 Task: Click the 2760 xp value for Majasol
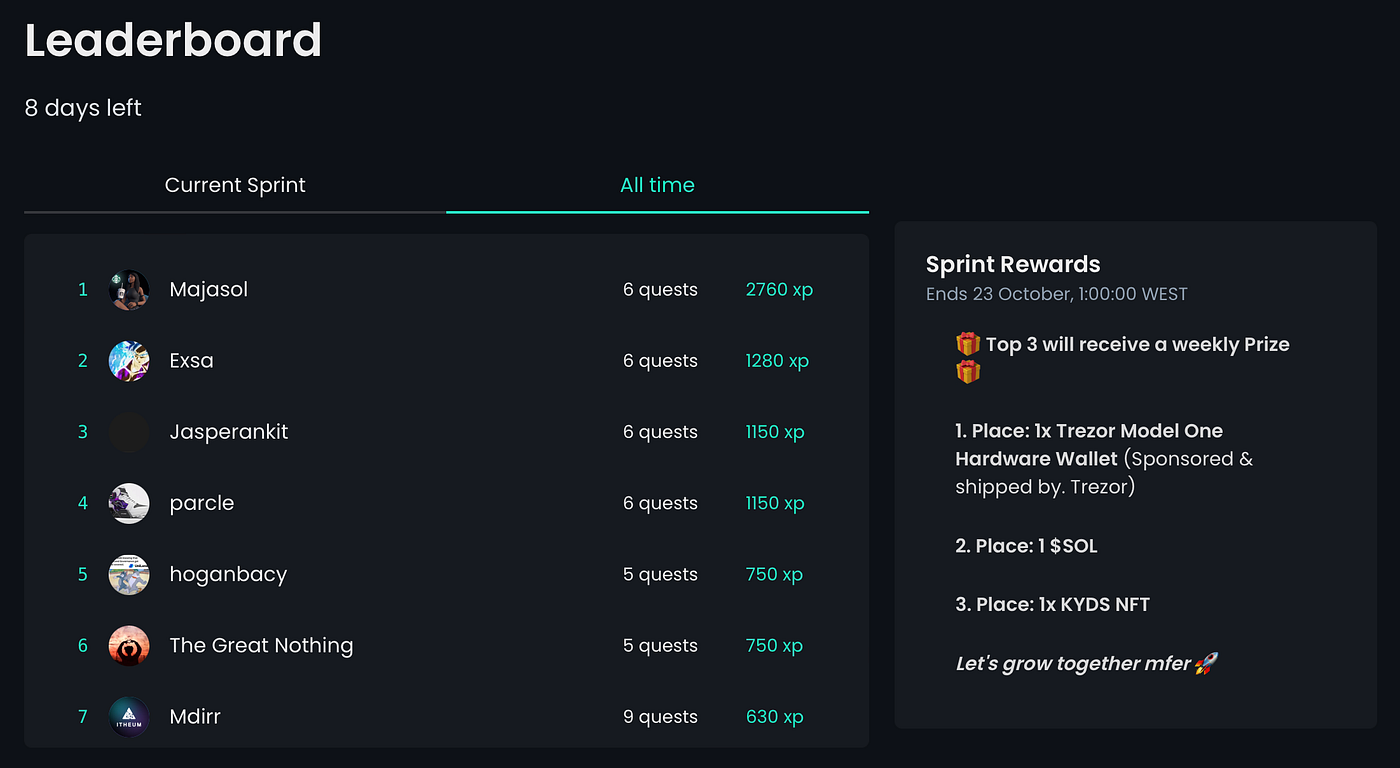coord(779,289)
